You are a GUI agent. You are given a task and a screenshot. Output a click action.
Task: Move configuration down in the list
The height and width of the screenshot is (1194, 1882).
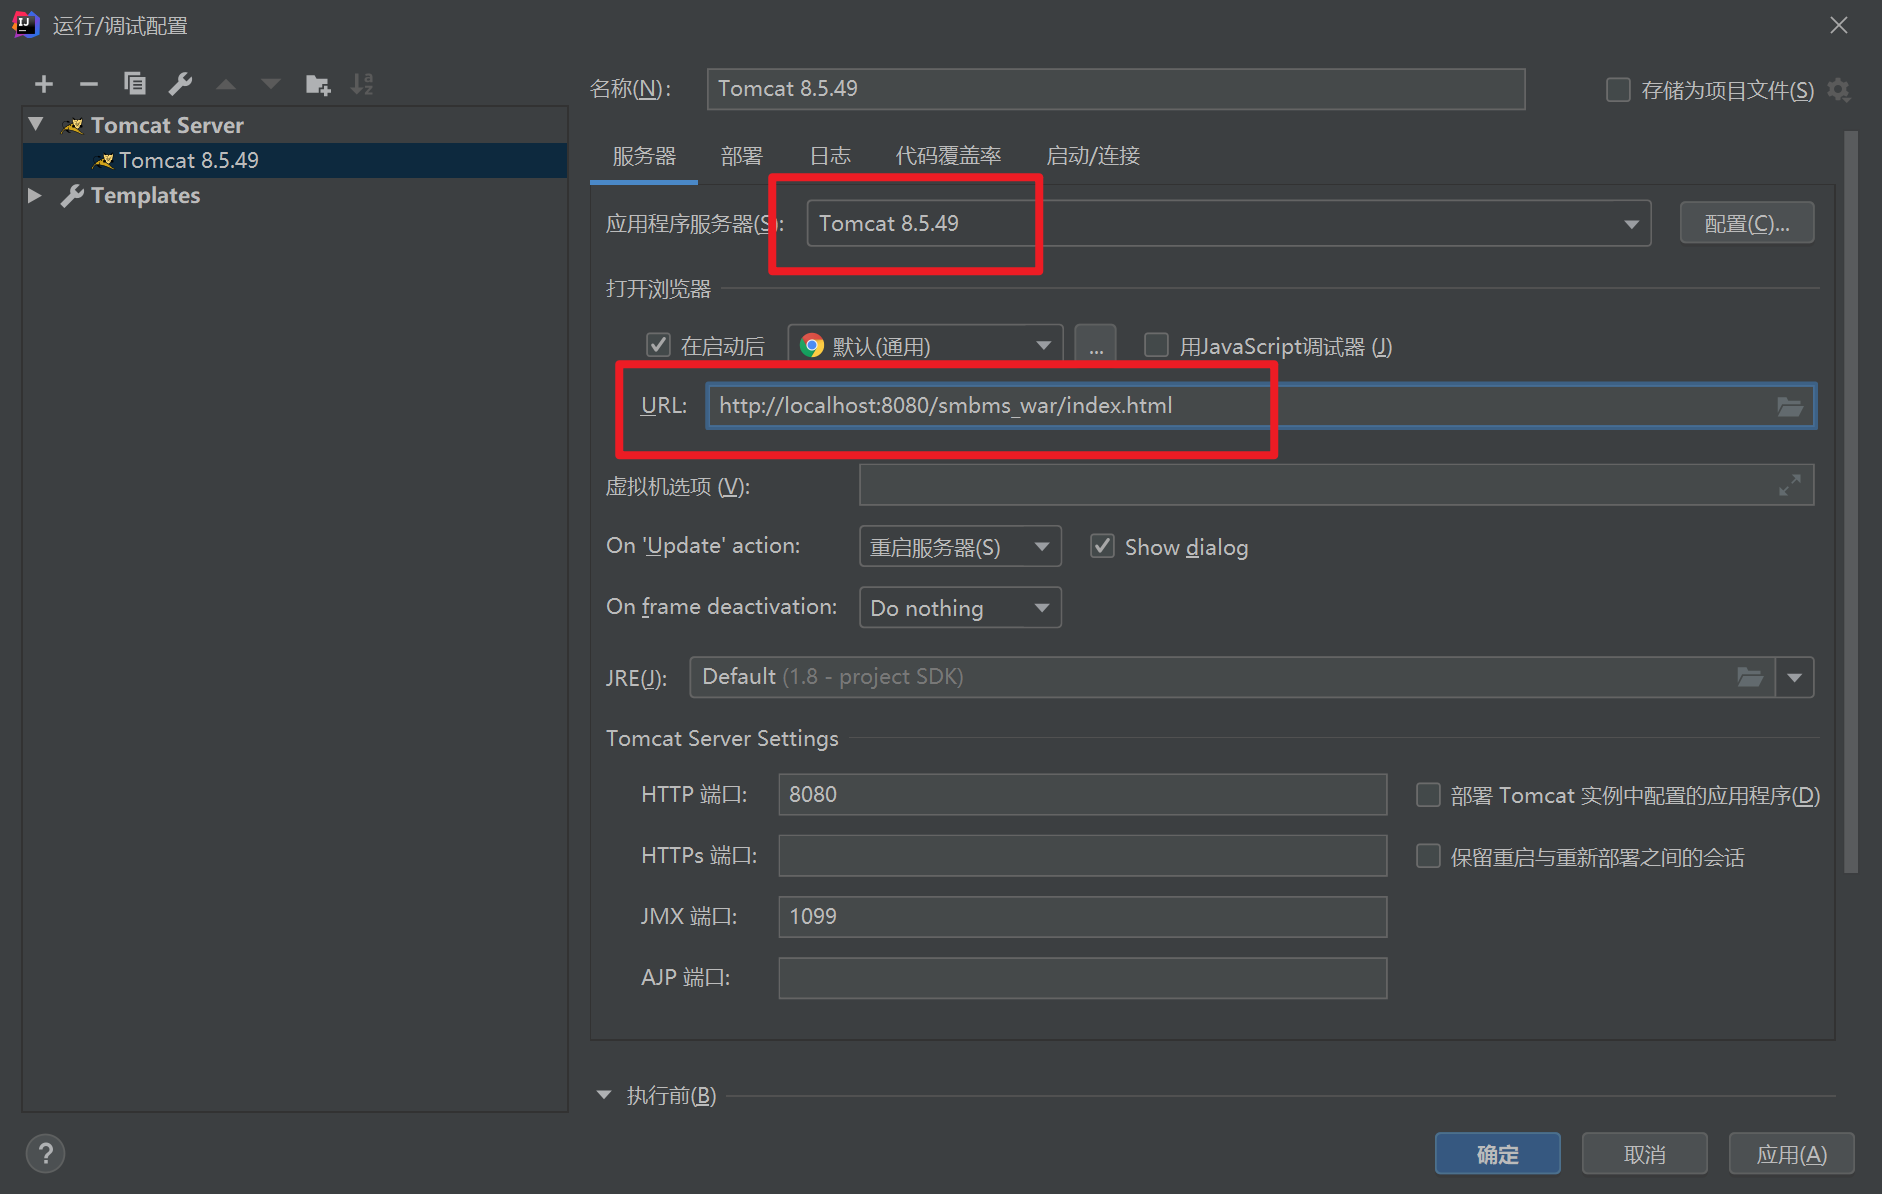[270, 85]
